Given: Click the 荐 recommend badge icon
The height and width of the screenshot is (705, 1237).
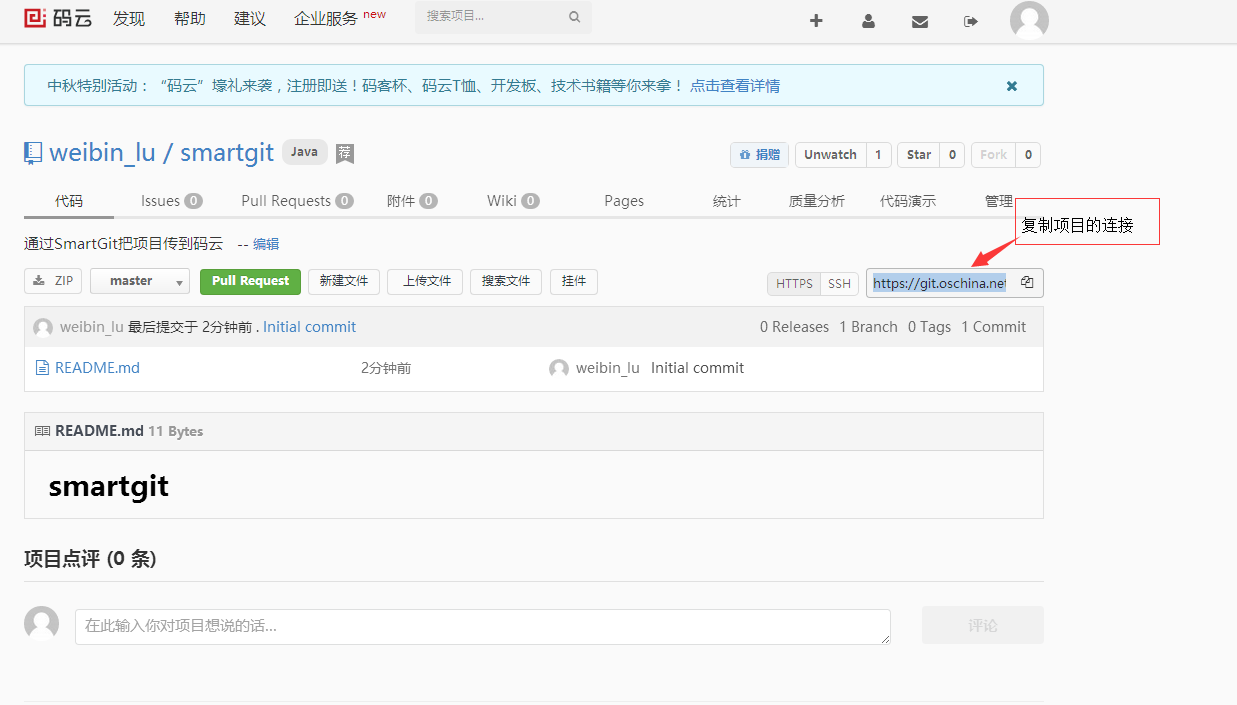Looking at the screenshot, I should (x=345, y=153).
